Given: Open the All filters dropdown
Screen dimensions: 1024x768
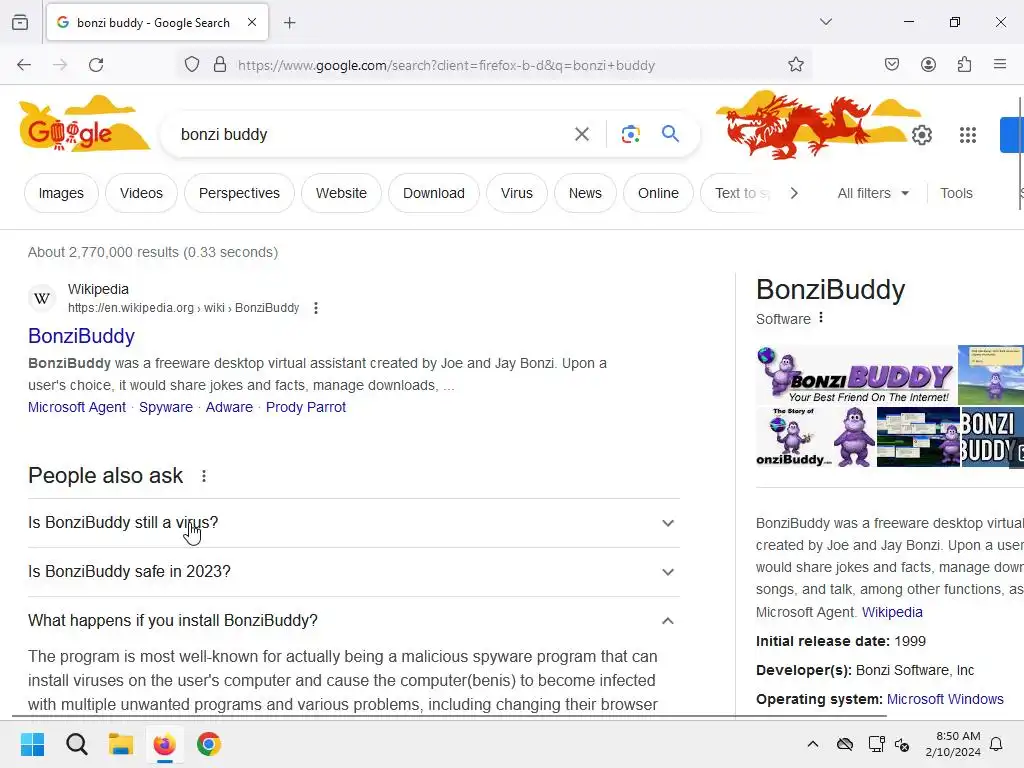Looking at the screenshot, I should (873, 193).
